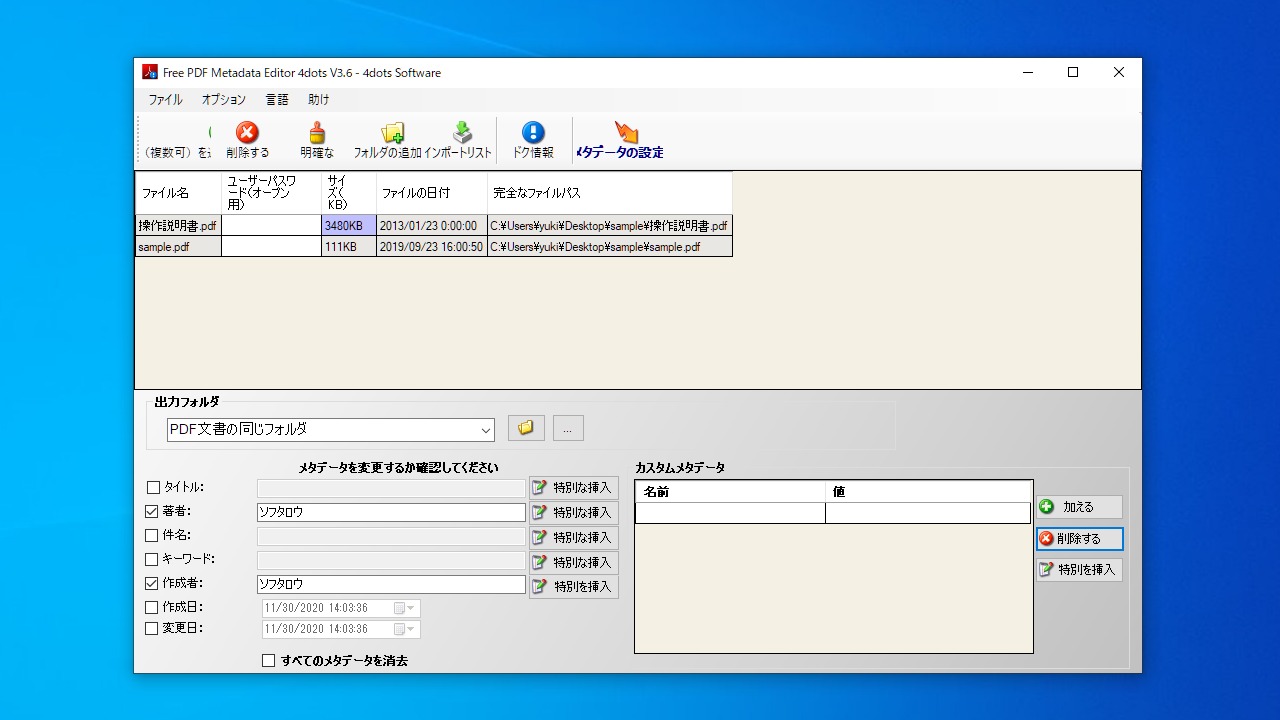This screenshot has width=1280, height=720.
Task: Click the 完全なファイルパス column header
Action: click(x=610, y=193)
